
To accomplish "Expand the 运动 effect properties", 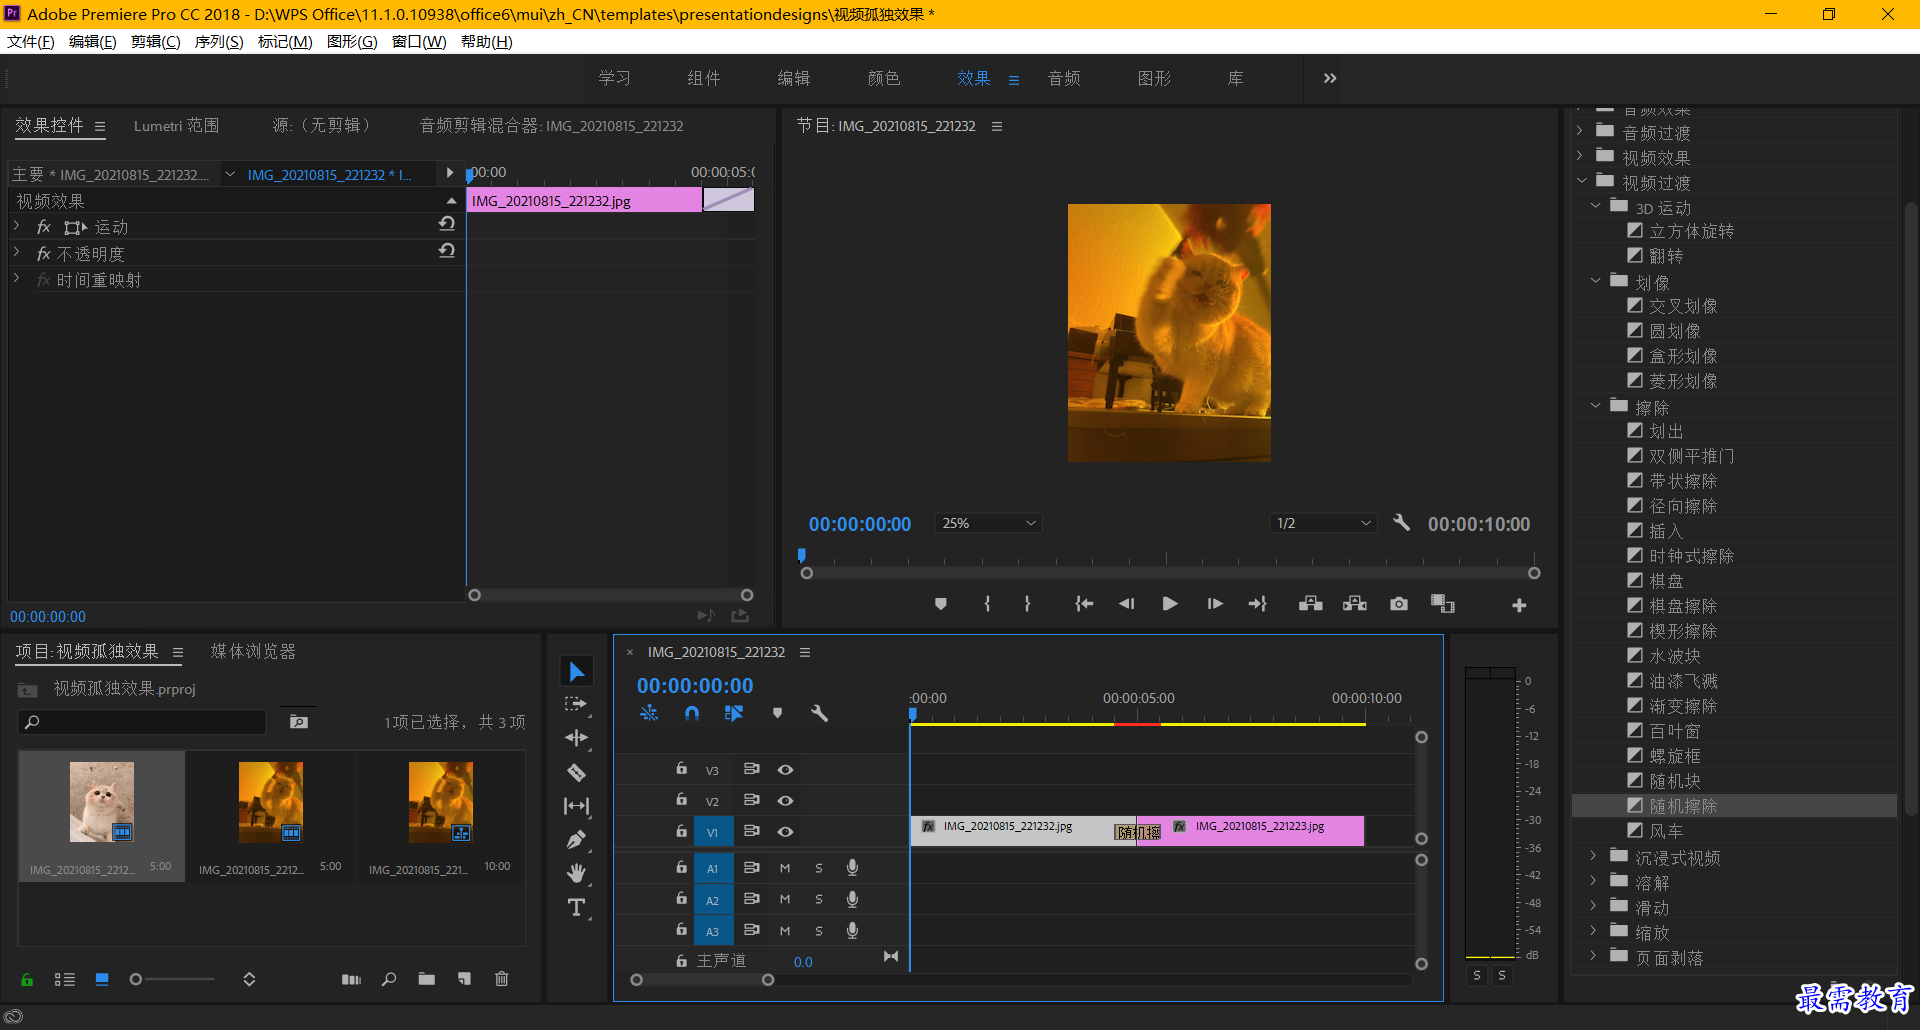I will click(x=17, y=226).
